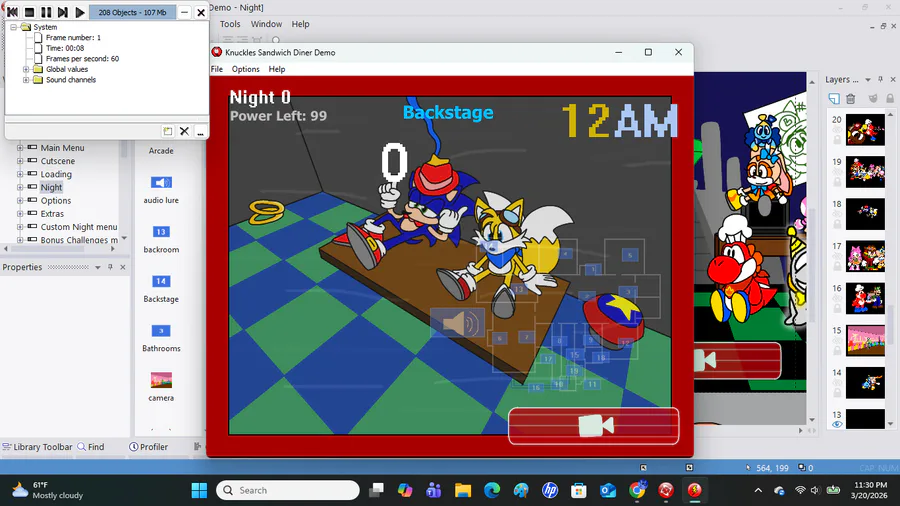Open Properties panel dropdown arrow
The image size is (900, 506).
pos(98,267)
